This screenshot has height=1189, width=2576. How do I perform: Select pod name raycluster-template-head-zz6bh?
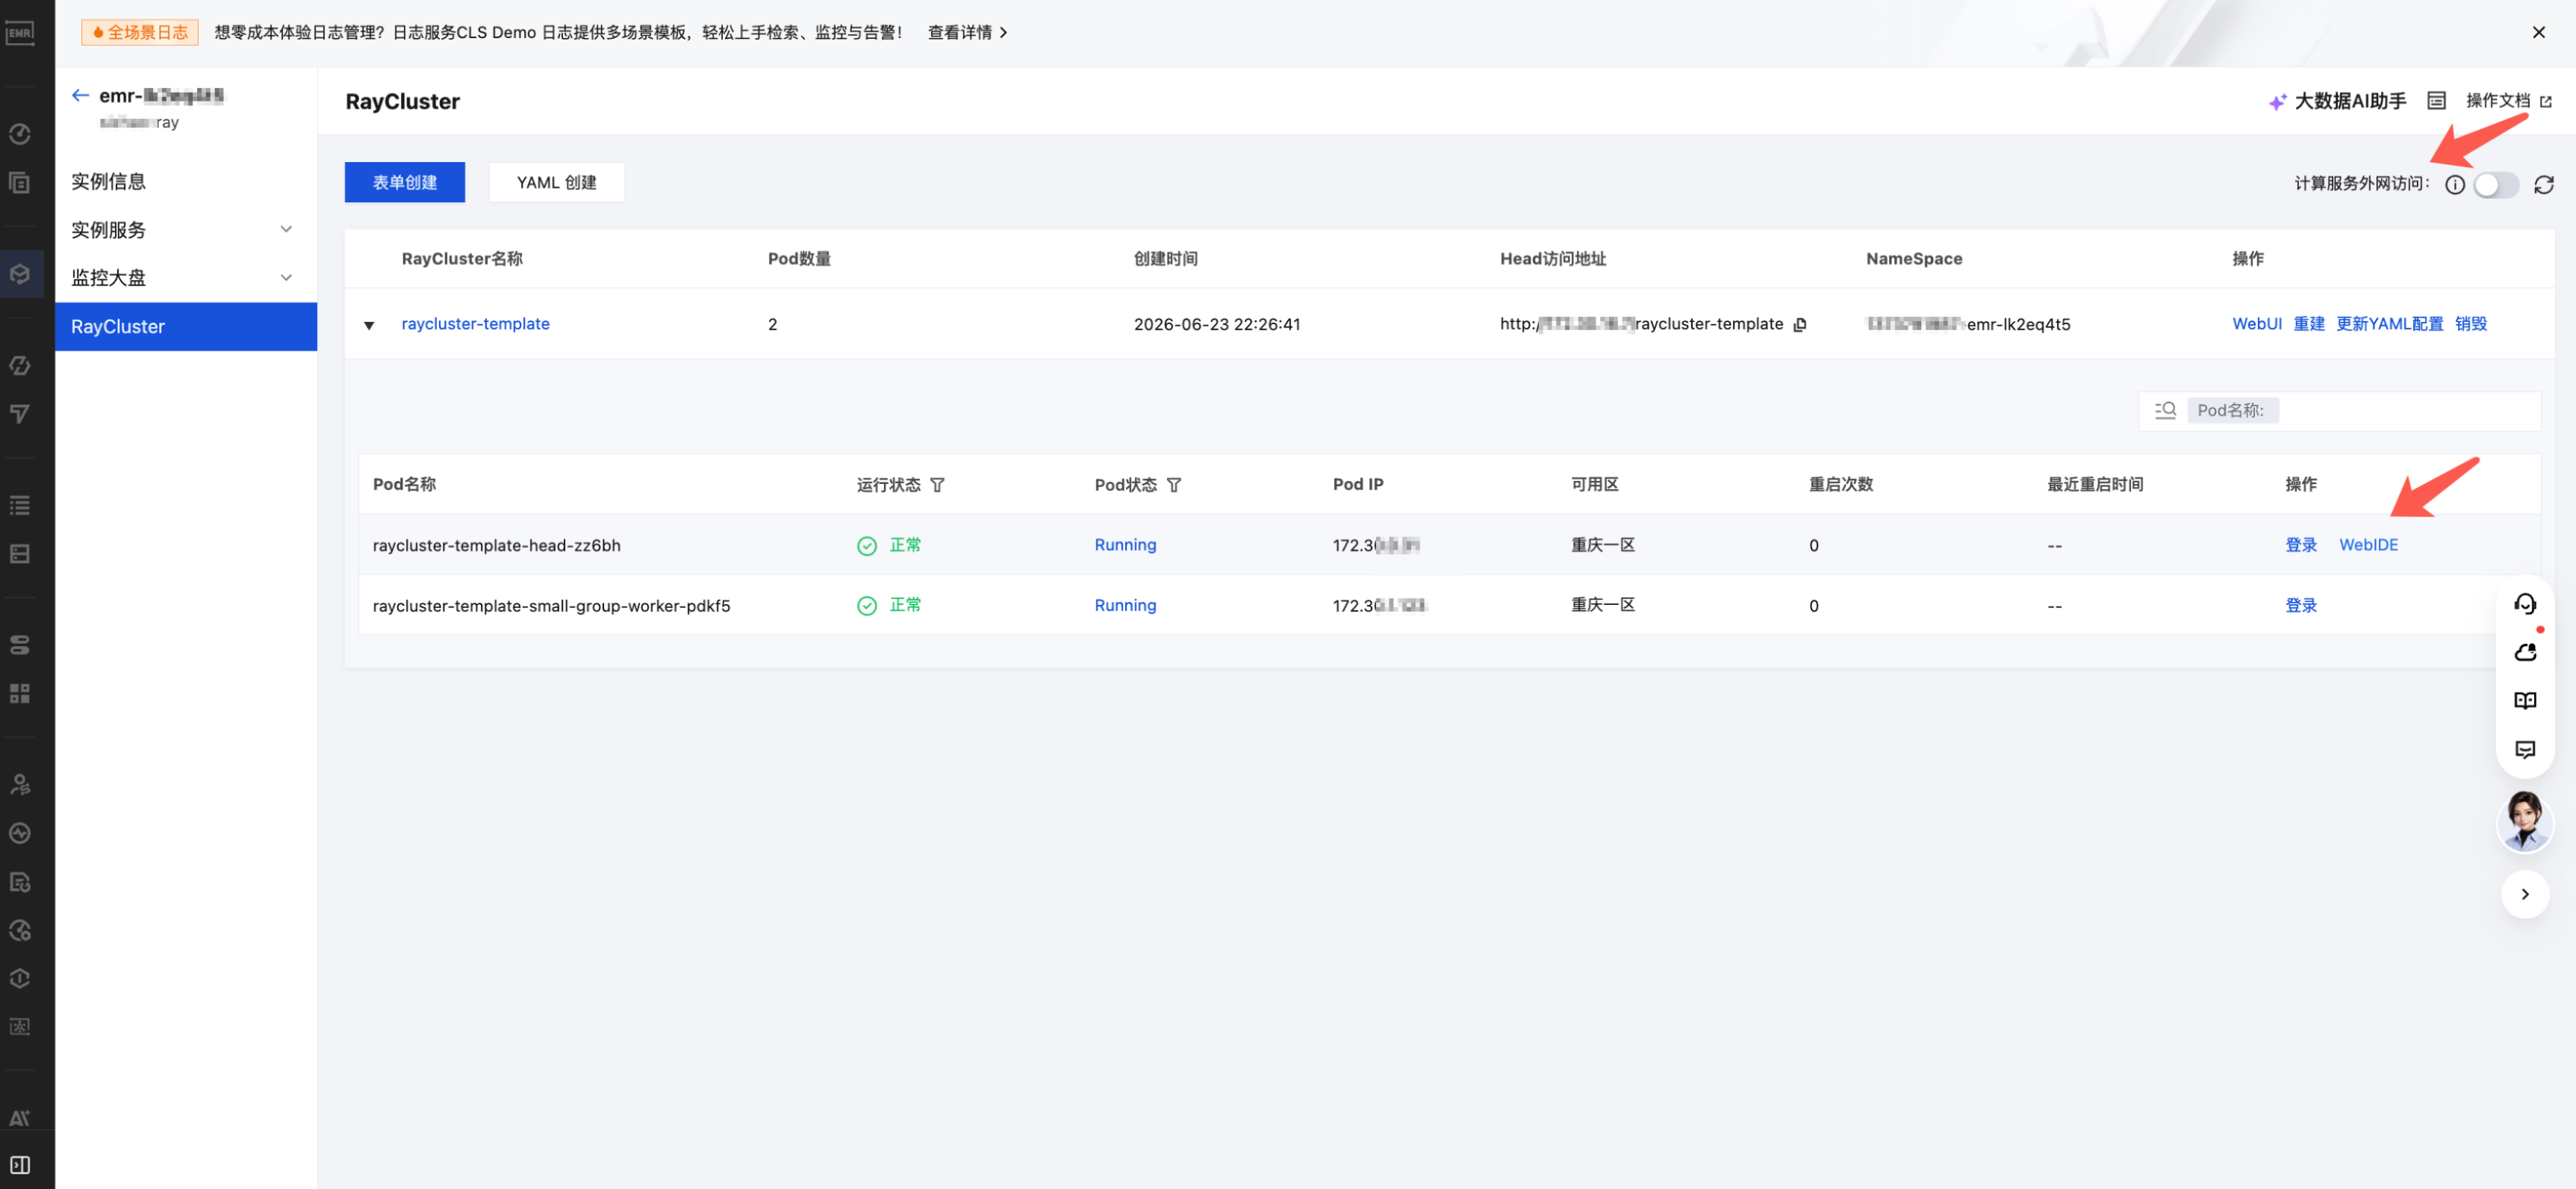[x=496, y=545]
